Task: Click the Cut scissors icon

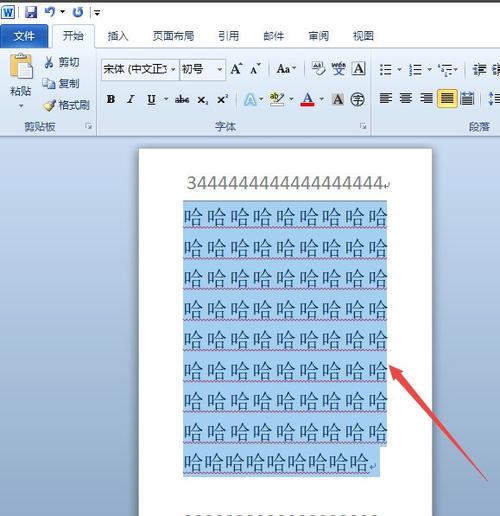Action: click(49, 62)
